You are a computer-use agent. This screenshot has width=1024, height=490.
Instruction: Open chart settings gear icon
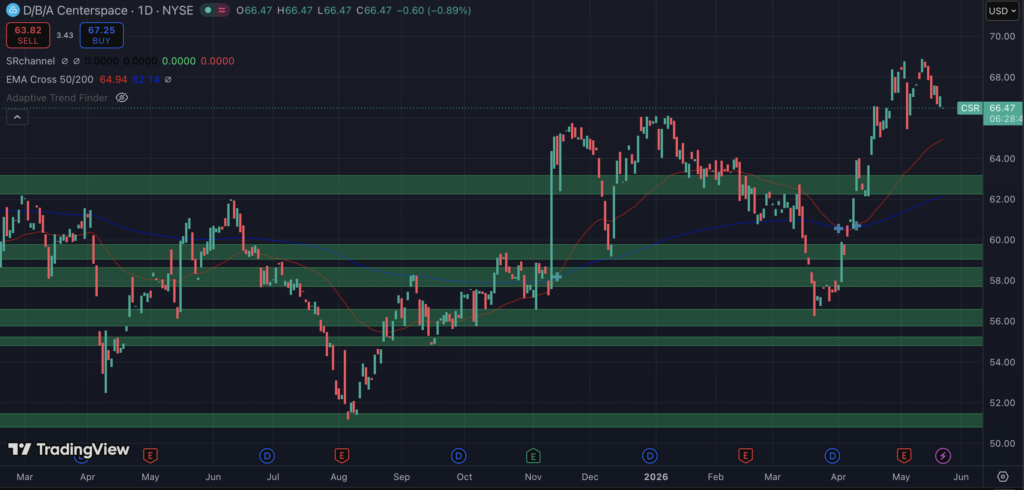(x=1002, y=476)
